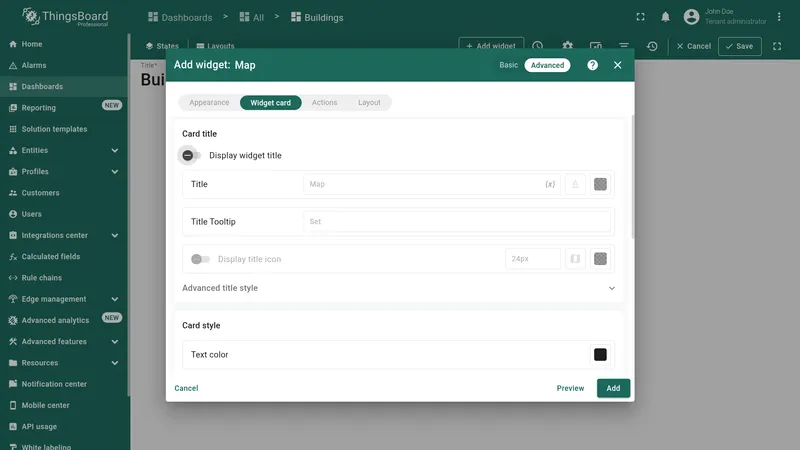Open Customers page

click(x=40, y=193)
